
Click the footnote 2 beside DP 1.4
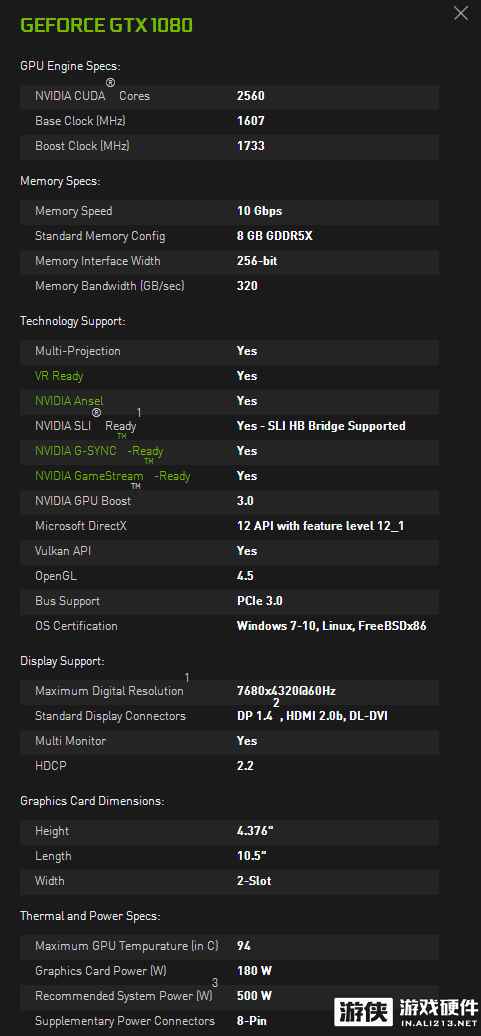coord(276,703)
